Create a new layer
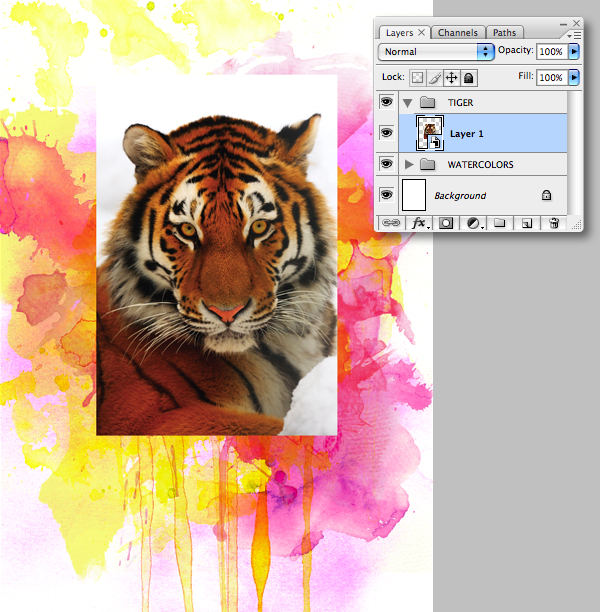Image resolution: width=600 pixels, height=612 pixels. 527,224
